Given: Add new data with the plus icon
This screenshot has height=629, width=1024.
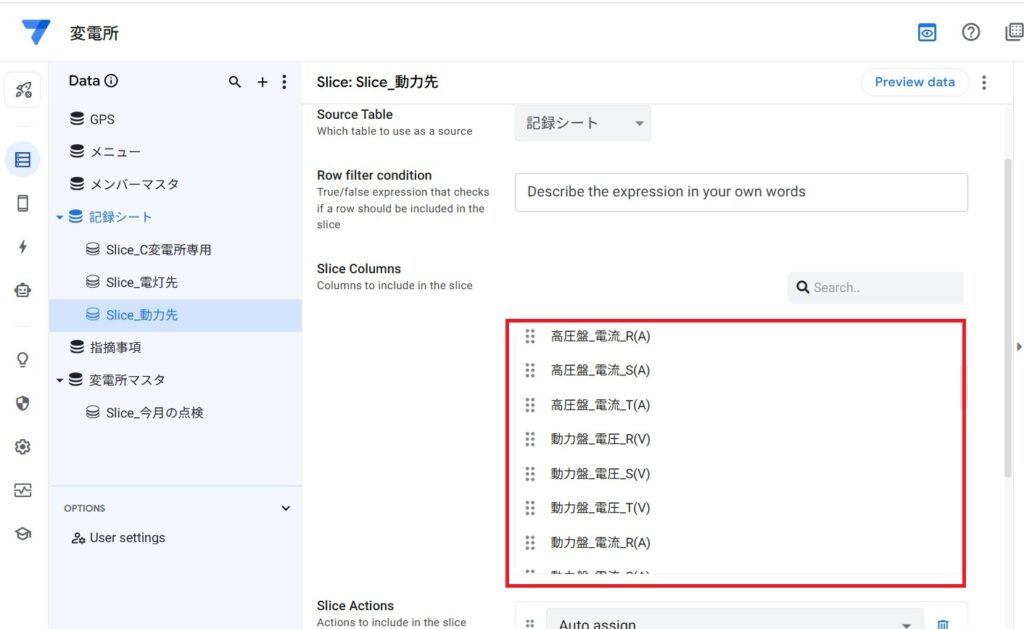Looking at the screenshot, I should (x=262, y=82).
